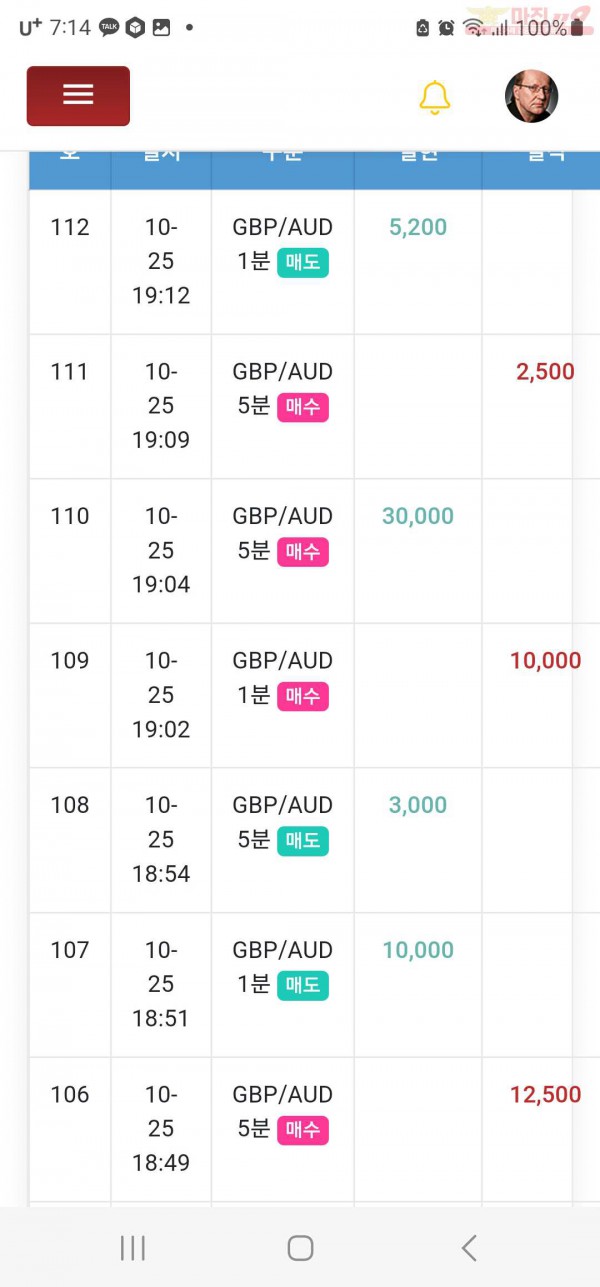Click 매도 badge in row 112

[x=303, y=263]
